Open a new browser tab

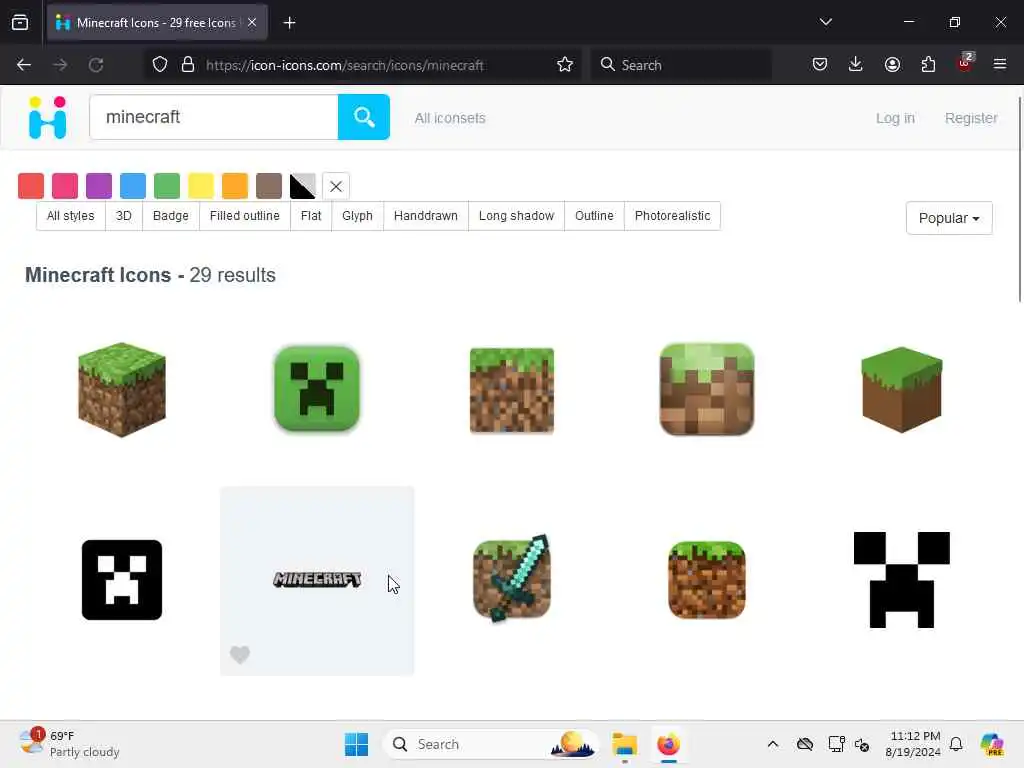pos(289,23)
